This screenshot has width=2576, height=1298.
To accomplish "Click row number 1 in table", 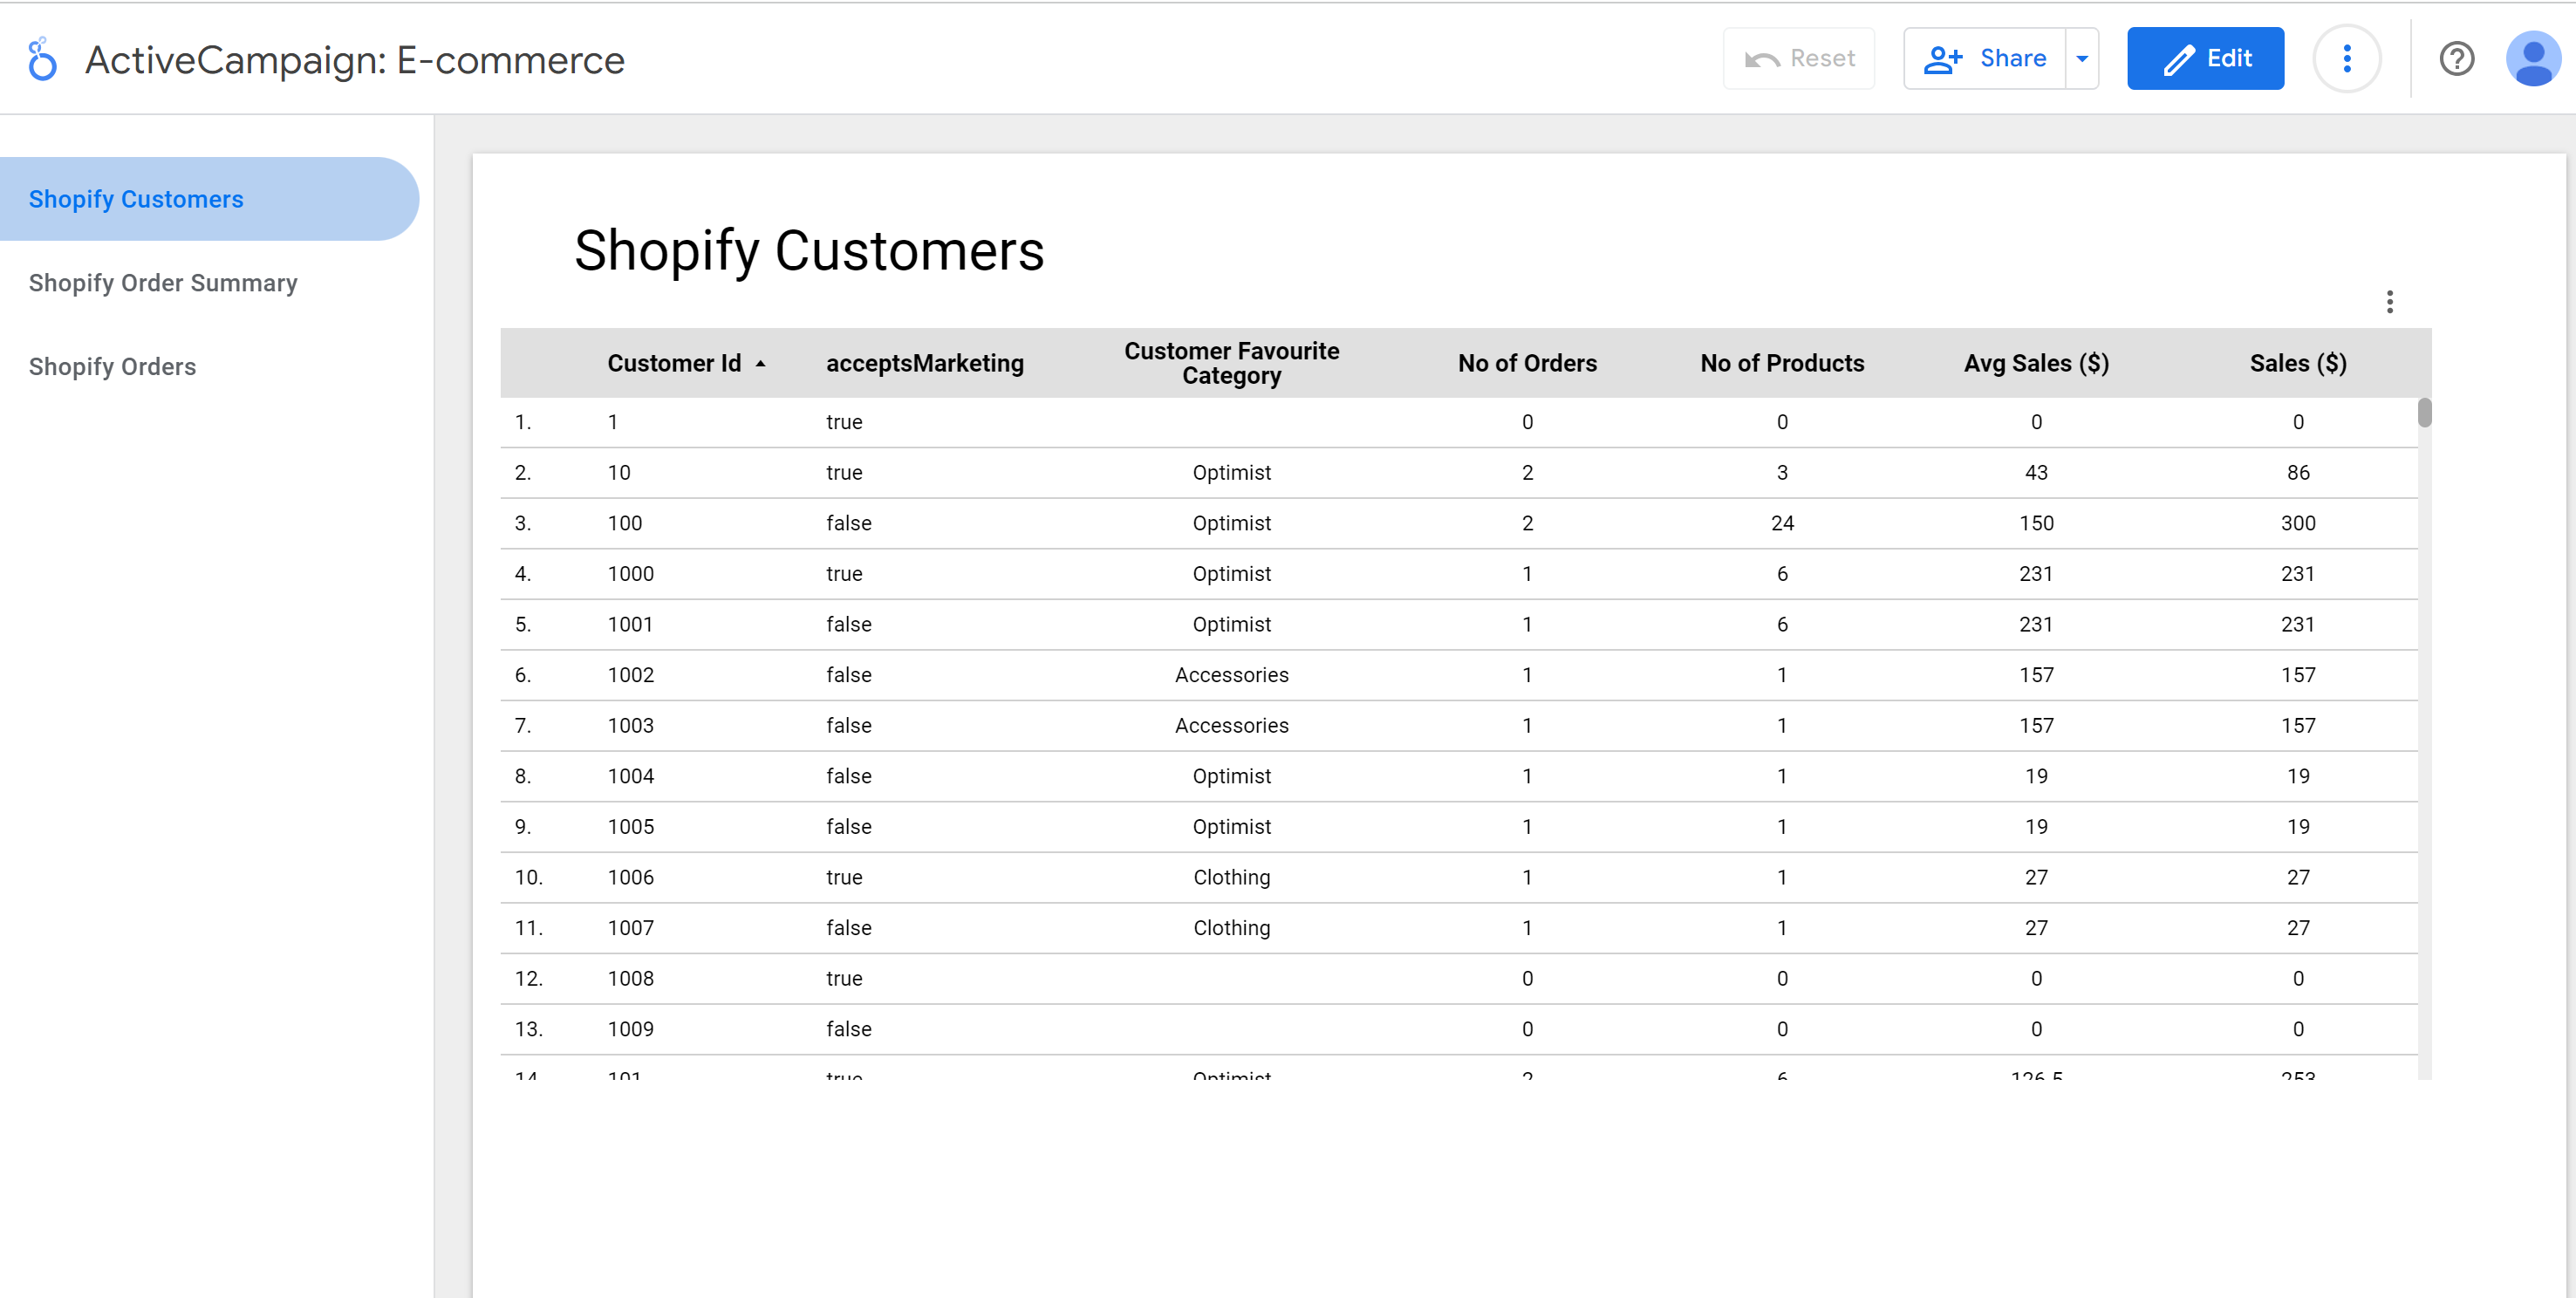I will [x=522, y=422].
